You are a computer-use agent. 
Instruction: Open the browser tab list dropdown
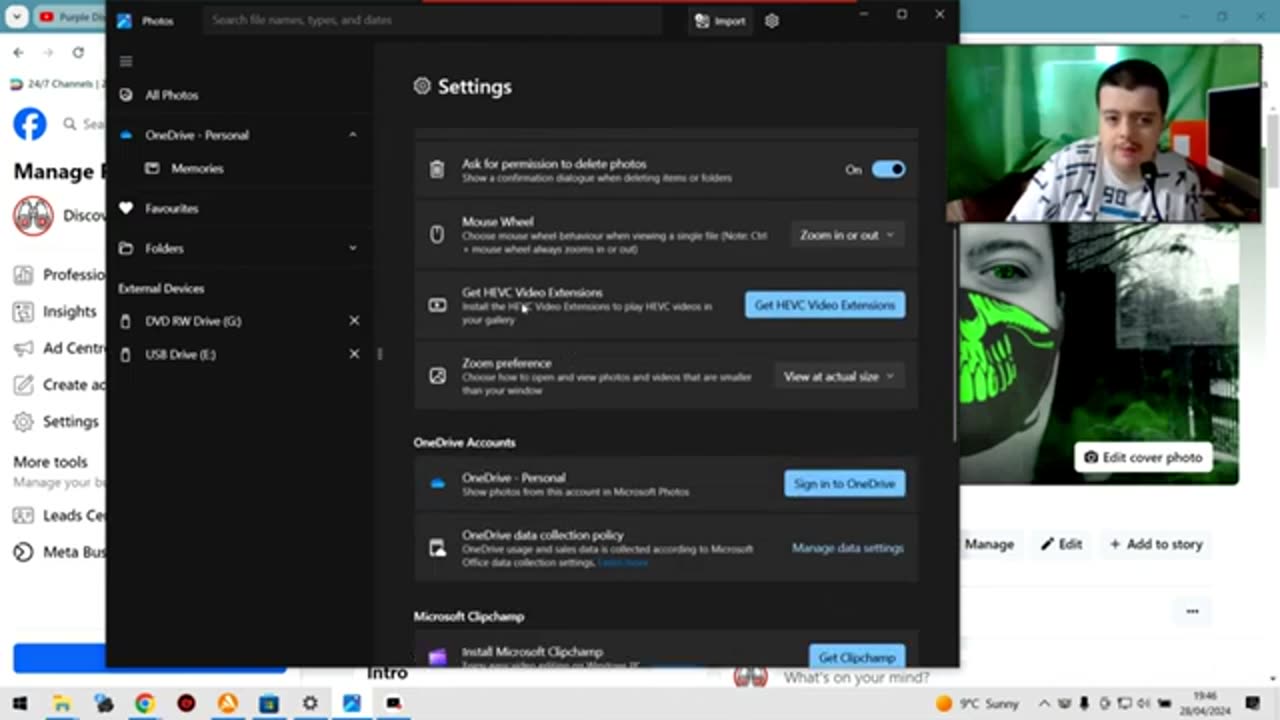(x=16, y=17)
